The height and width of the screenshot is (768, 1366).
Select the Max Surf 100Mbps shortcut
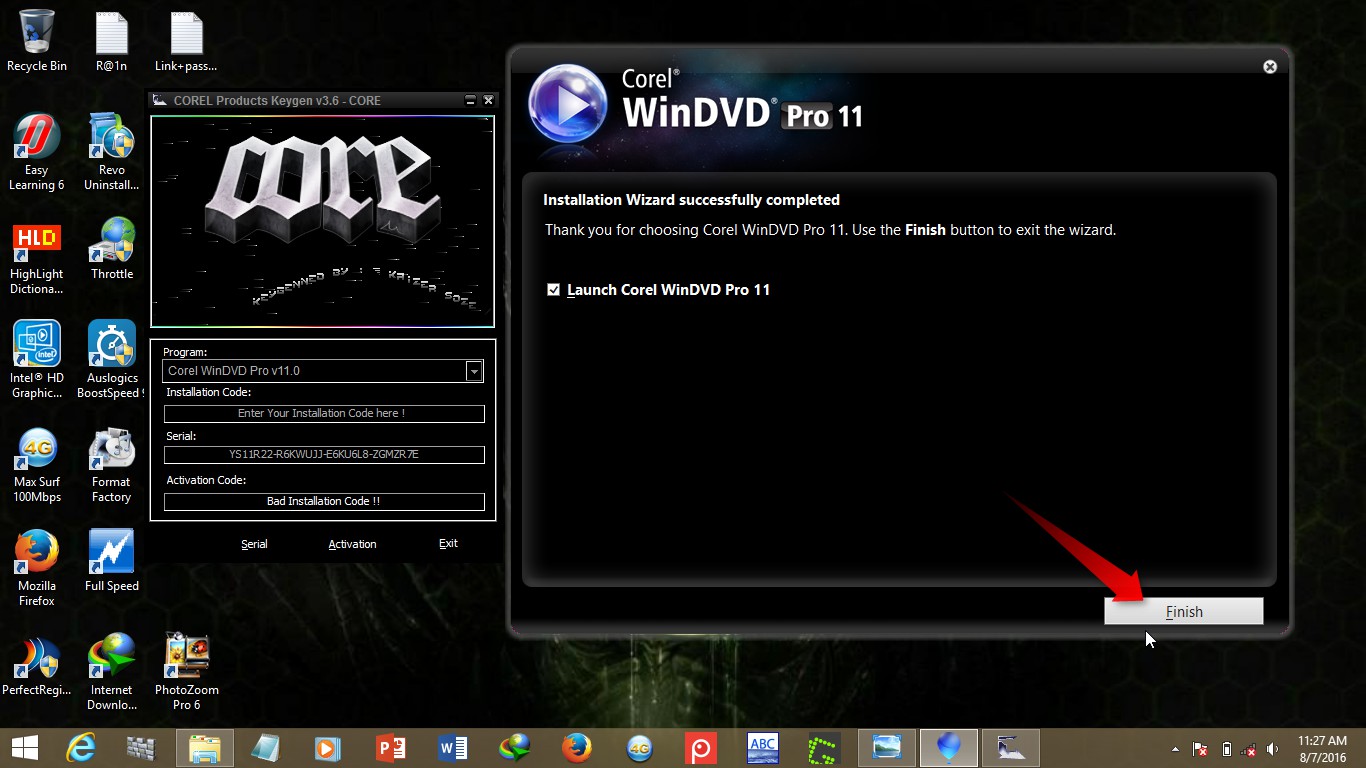[37, 464]
